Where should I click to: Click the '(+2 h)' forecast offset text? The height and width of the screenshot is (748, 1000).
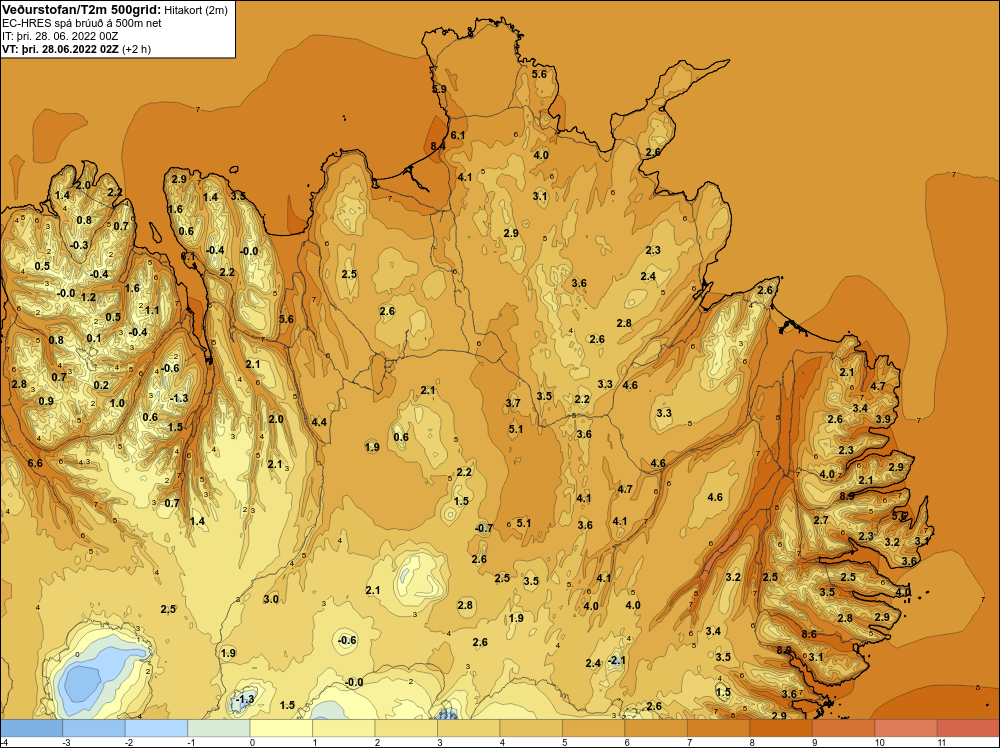(x=136, y=49)
